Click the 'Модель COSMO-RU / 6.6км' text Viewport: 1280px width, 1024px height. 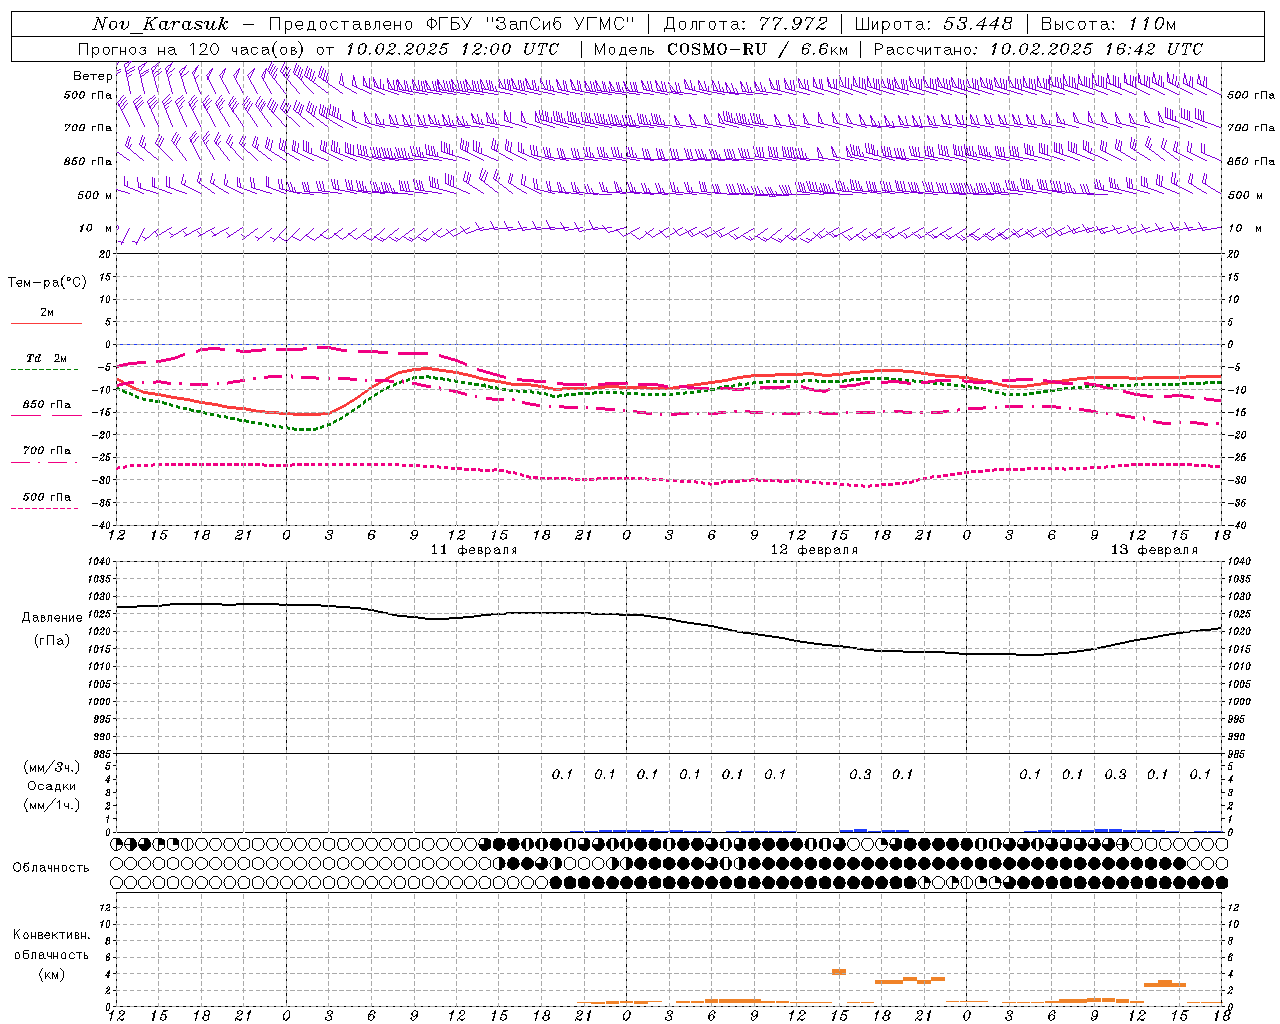721,49
